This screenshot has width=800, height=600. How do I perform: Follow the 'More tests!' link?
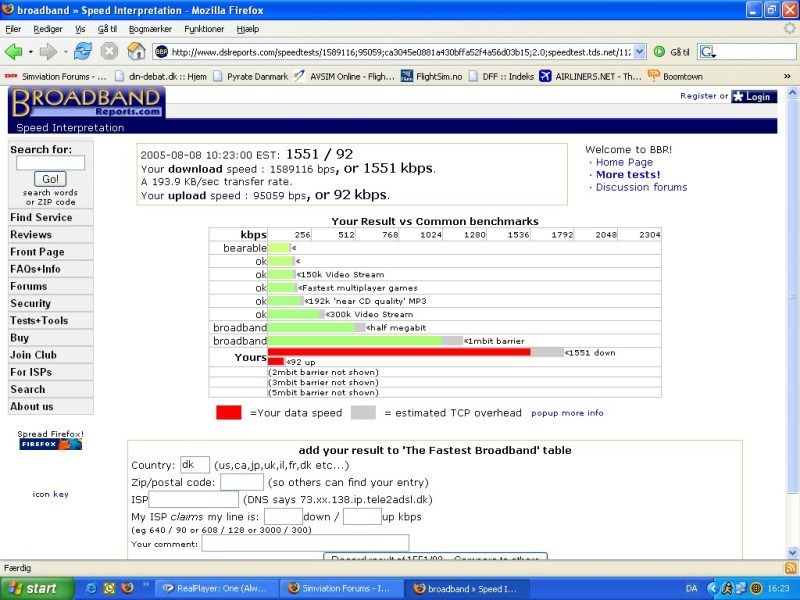627,175
